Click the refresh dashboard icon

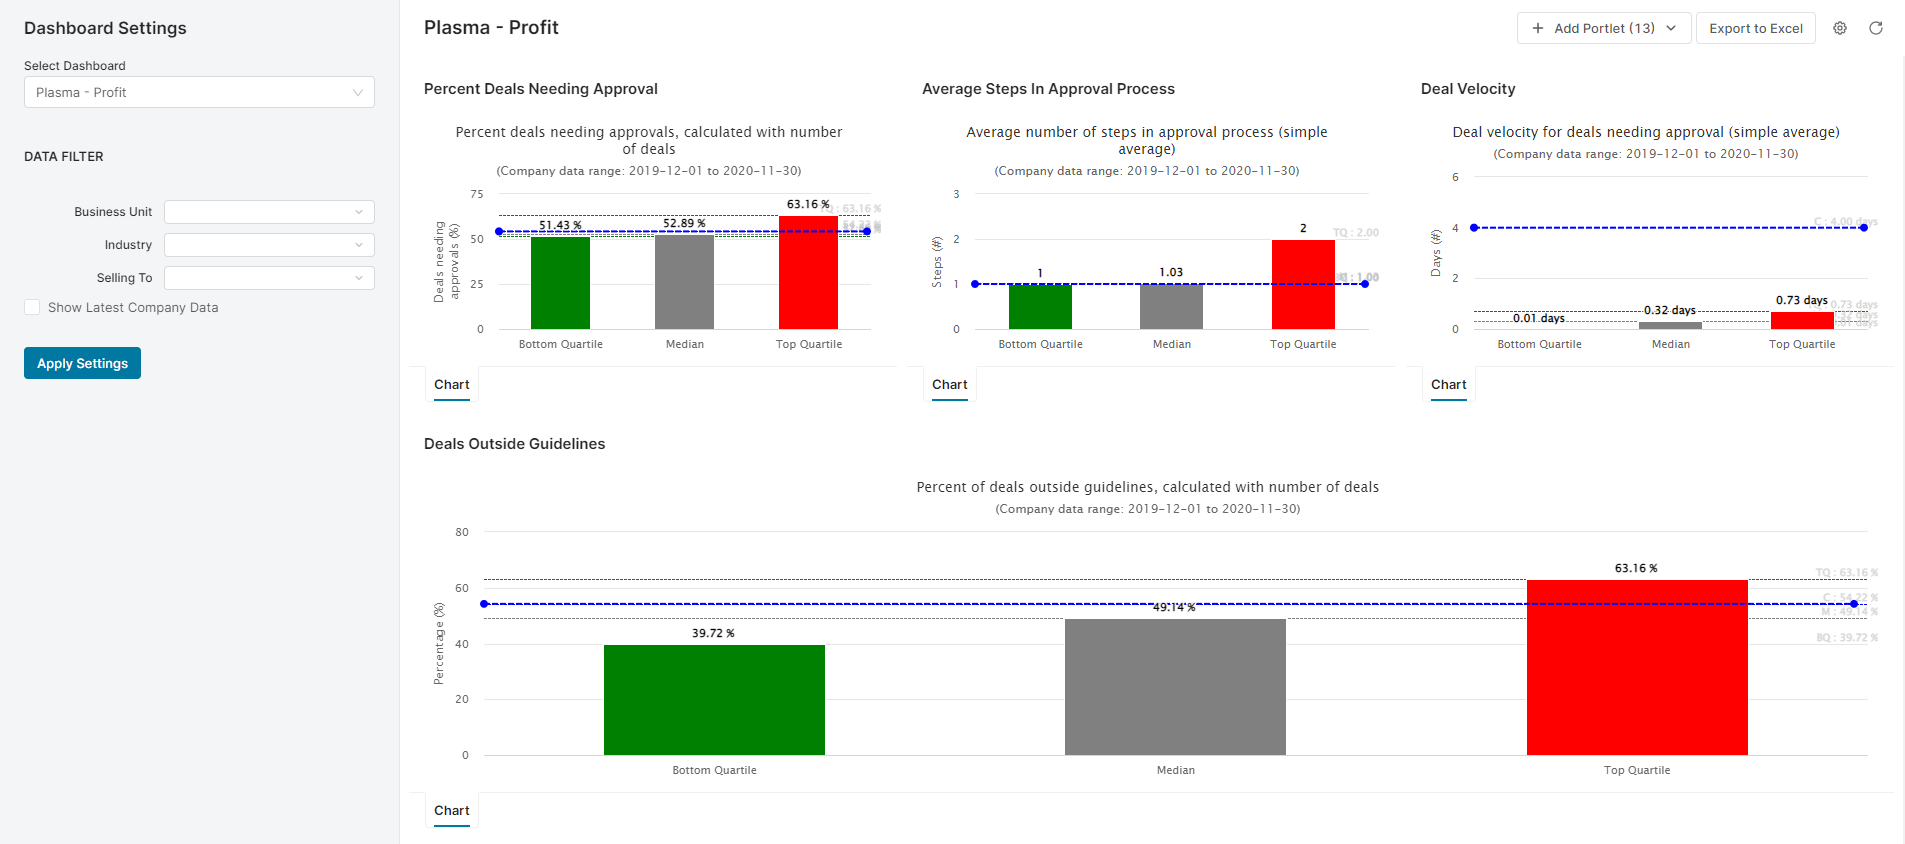pos(1875,28)
